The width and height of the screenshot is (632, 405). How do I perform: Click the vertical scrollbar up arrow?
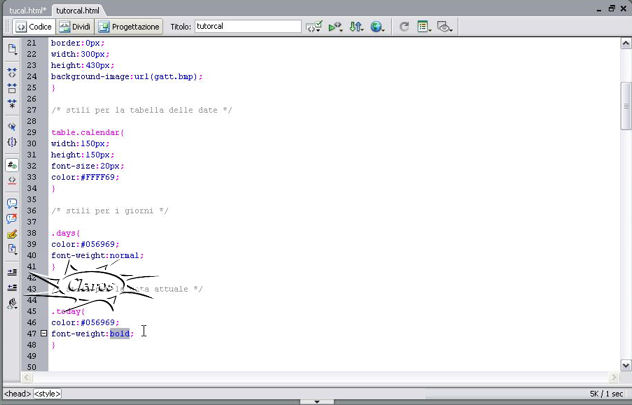626,43
